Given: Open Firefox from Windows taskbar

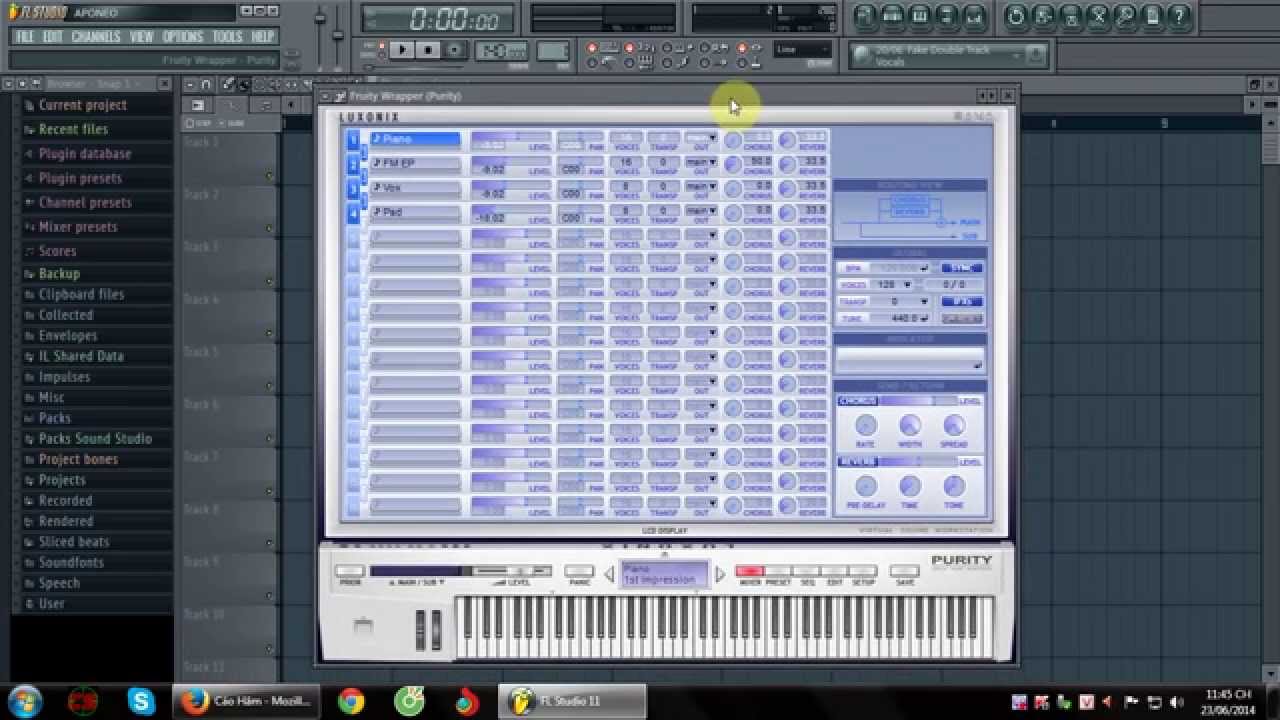Looking at the screenshot, I should tap(246, 701).
